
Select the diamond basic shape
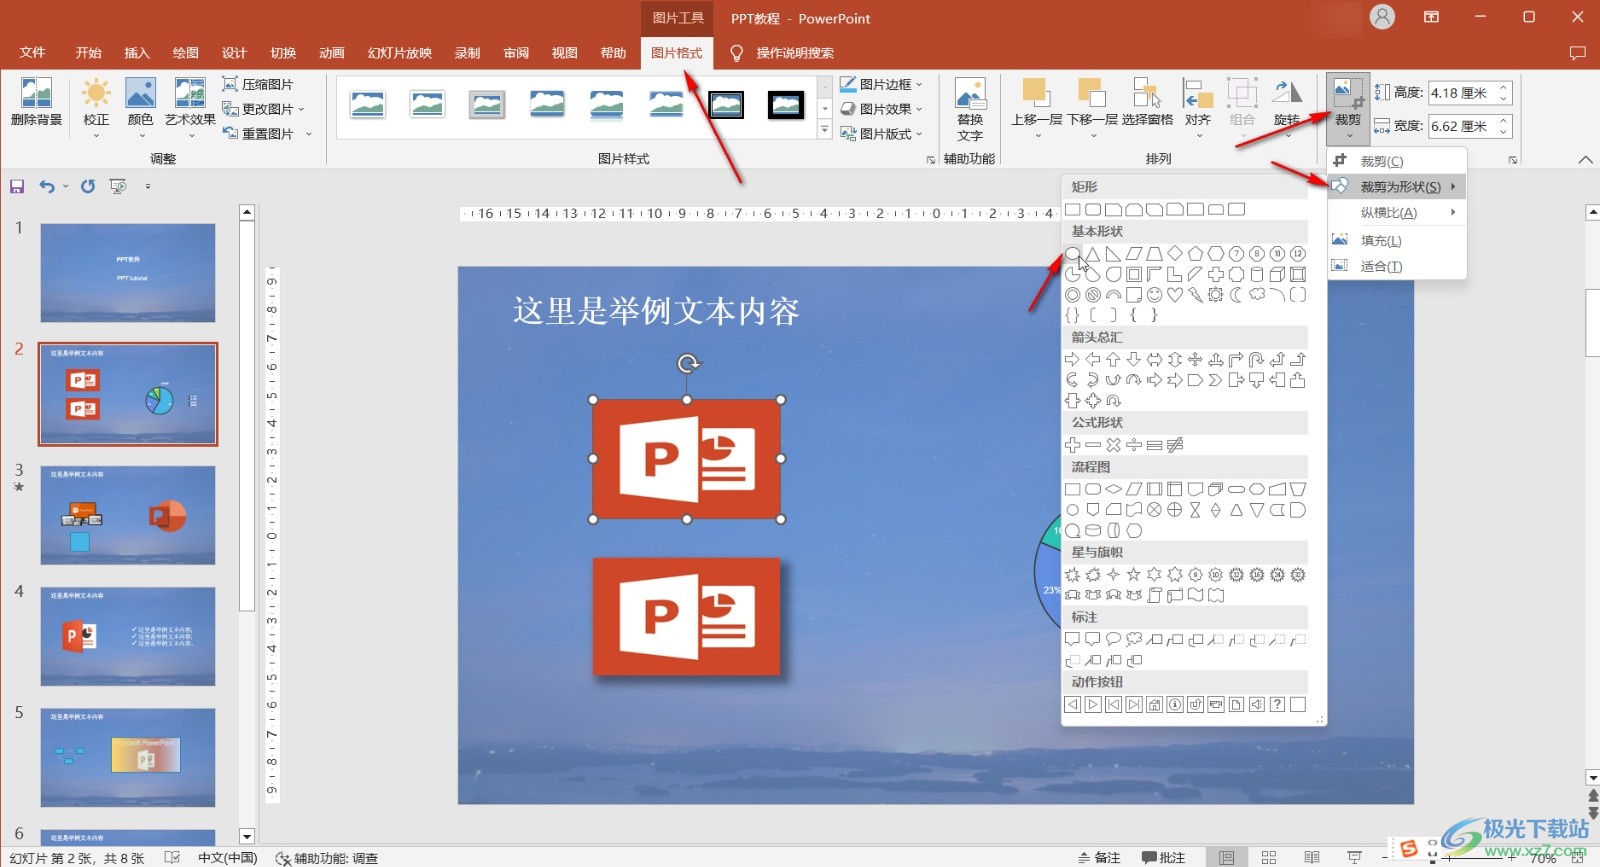[x=1175, y=254]
